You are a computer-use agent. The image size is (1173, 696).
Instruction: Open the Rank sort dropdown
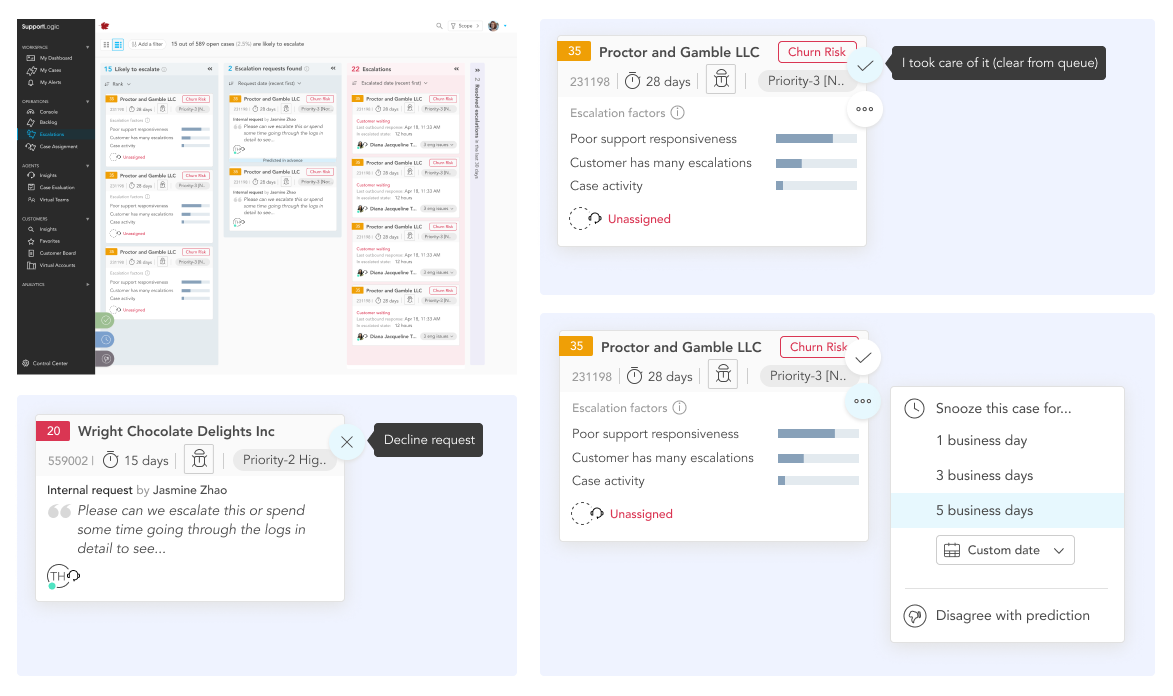117,84
